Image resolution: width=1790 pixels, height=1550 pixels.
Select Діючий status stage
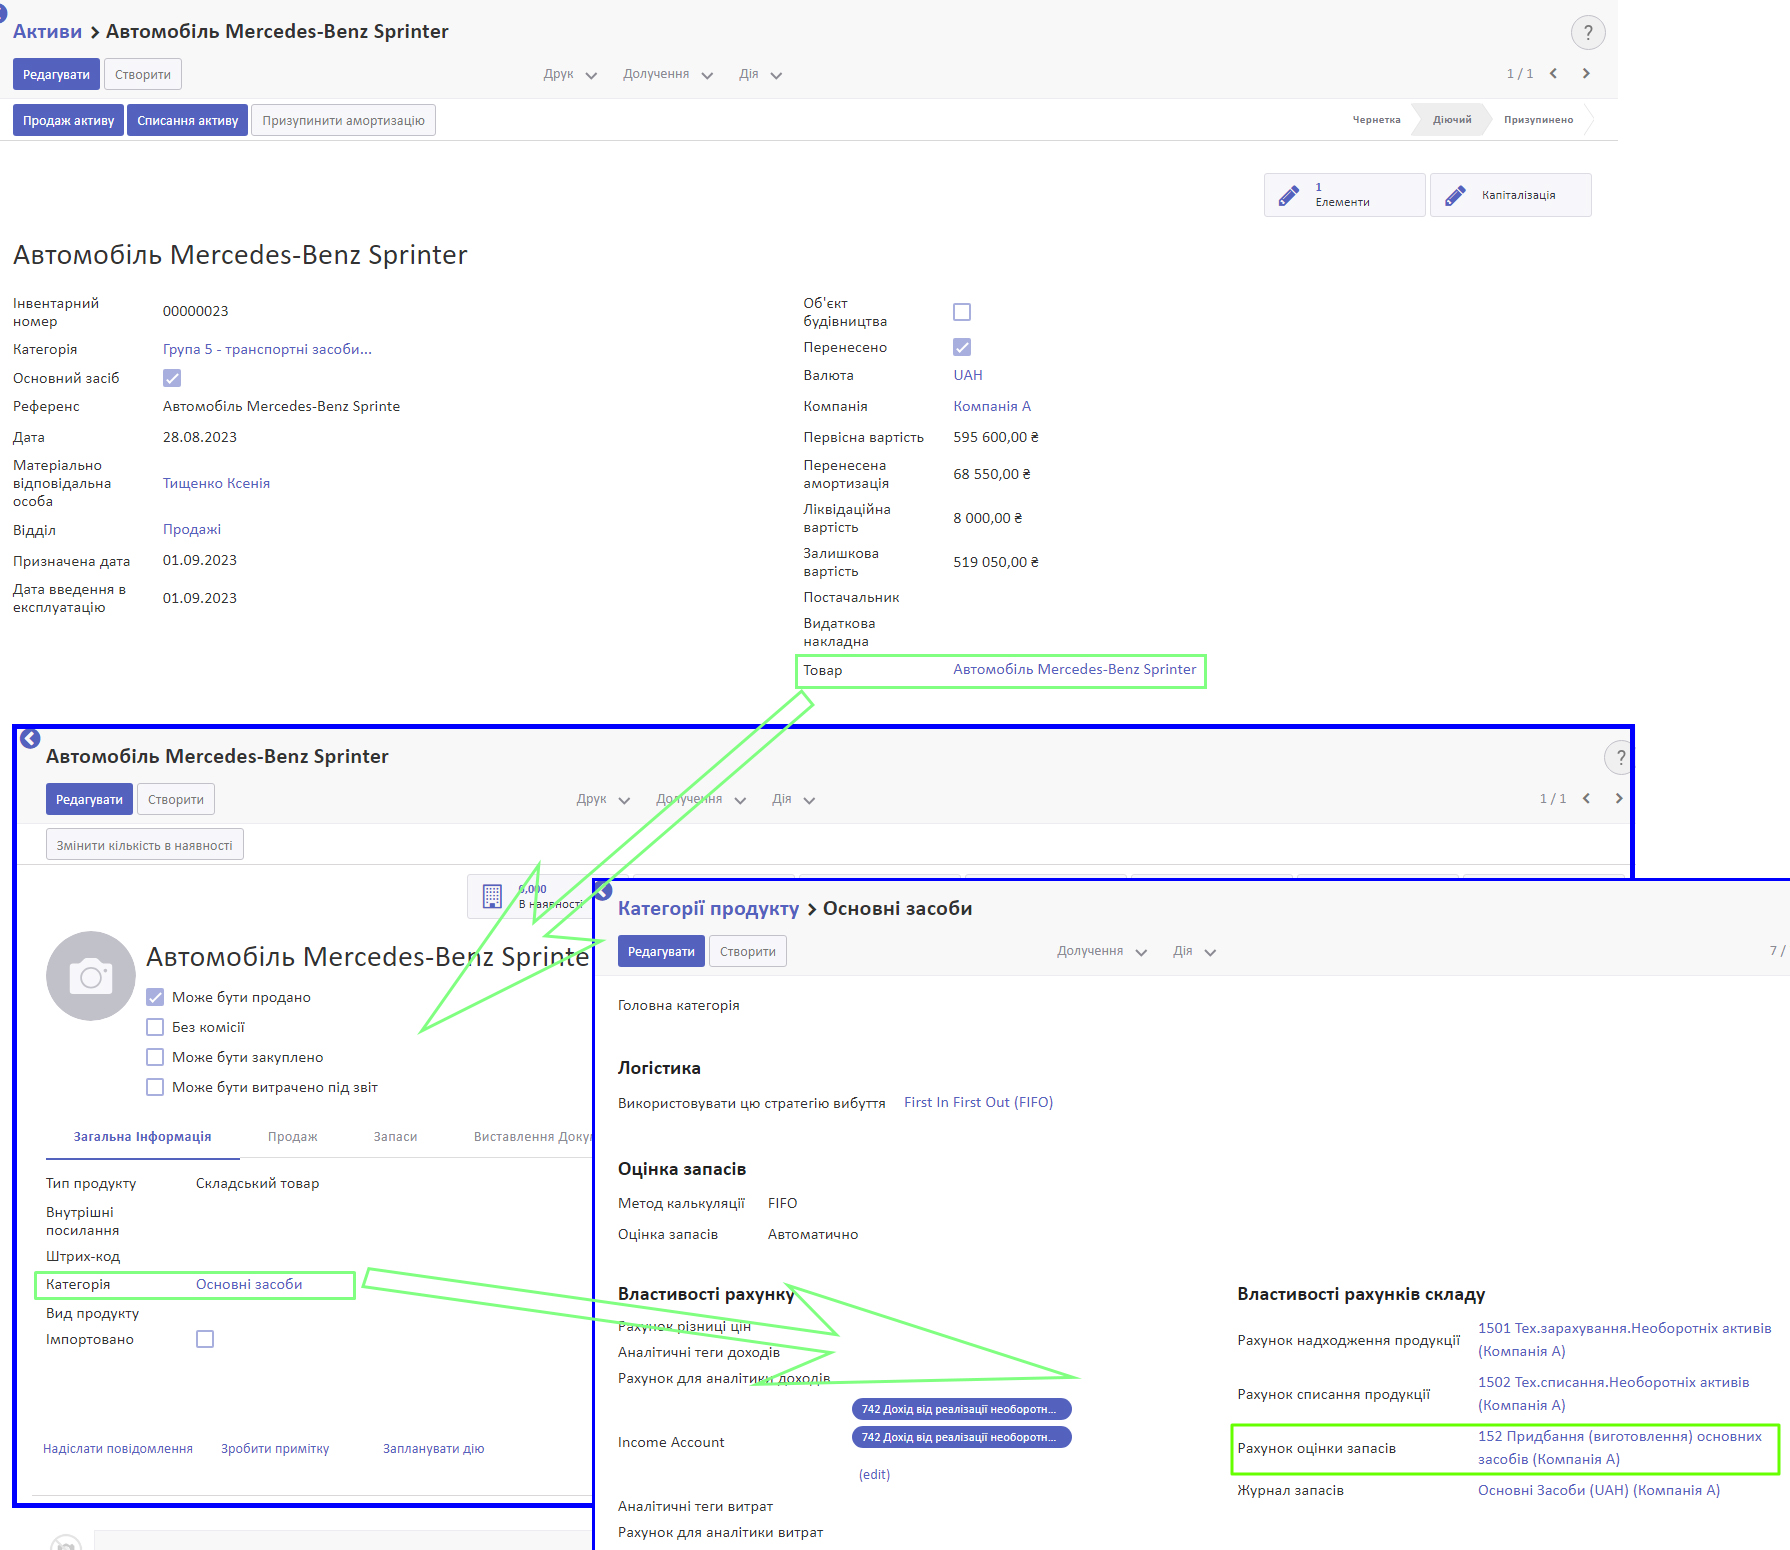[1452, 120]
